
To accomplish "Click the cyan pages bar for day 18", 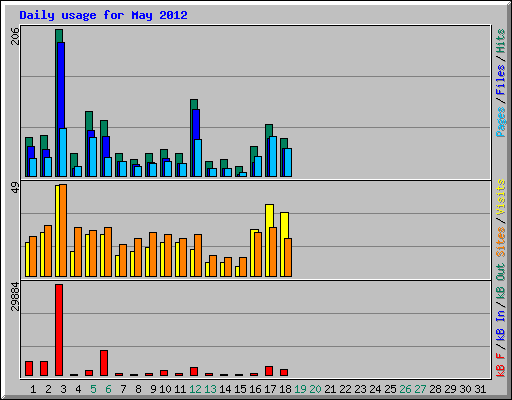I will pyautogui.click(x=288, y=162).
